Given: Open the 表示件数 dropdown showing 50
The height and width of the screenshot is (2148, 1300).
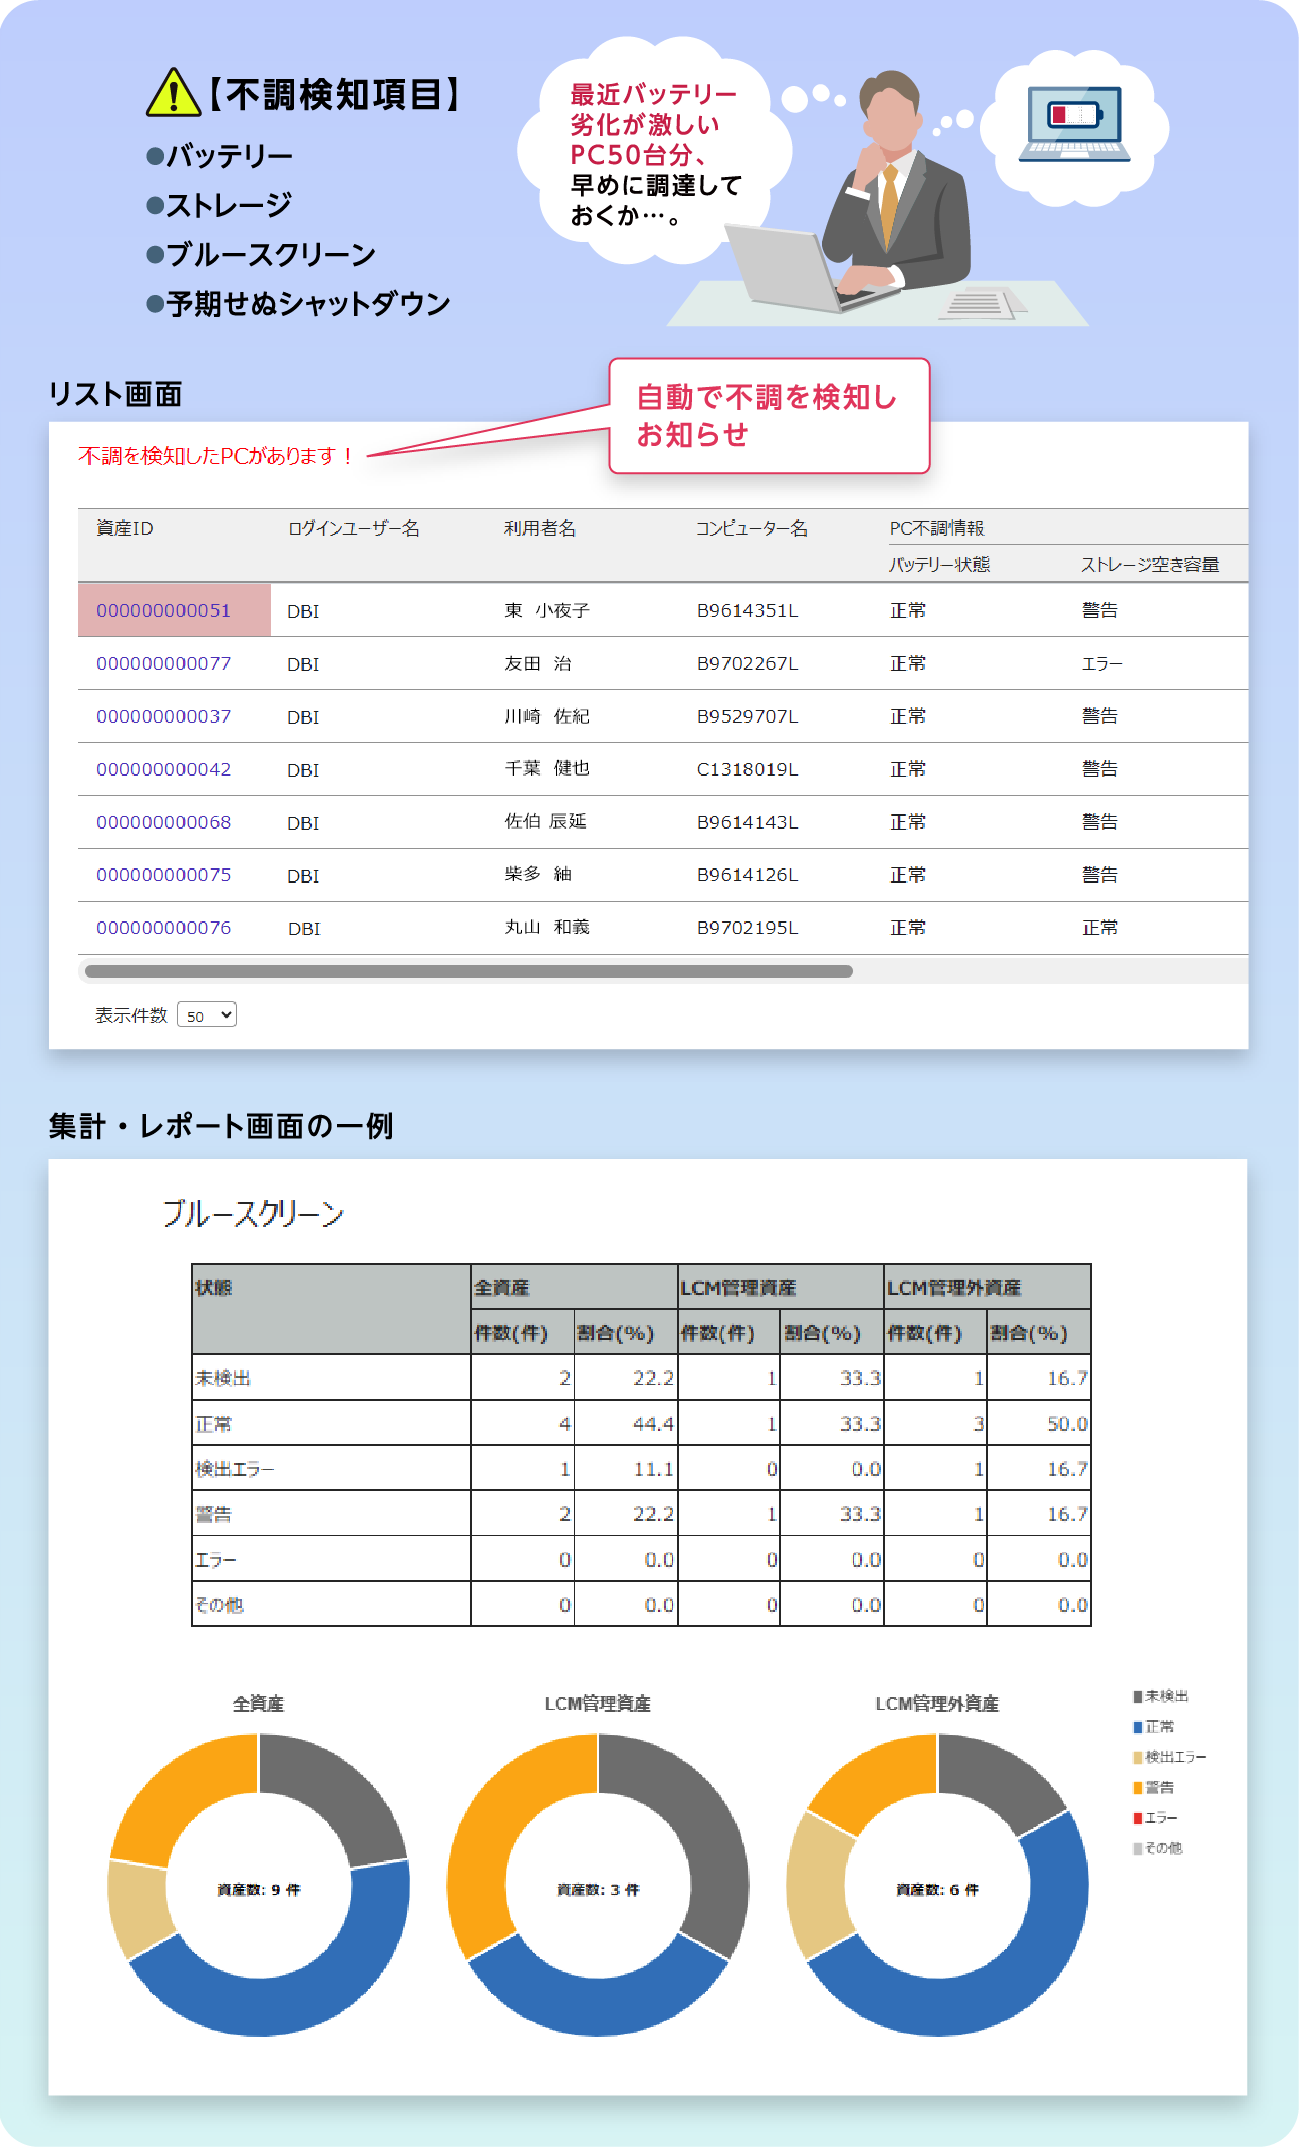Looking at the screenshot, I should [x=207, y=1015].
